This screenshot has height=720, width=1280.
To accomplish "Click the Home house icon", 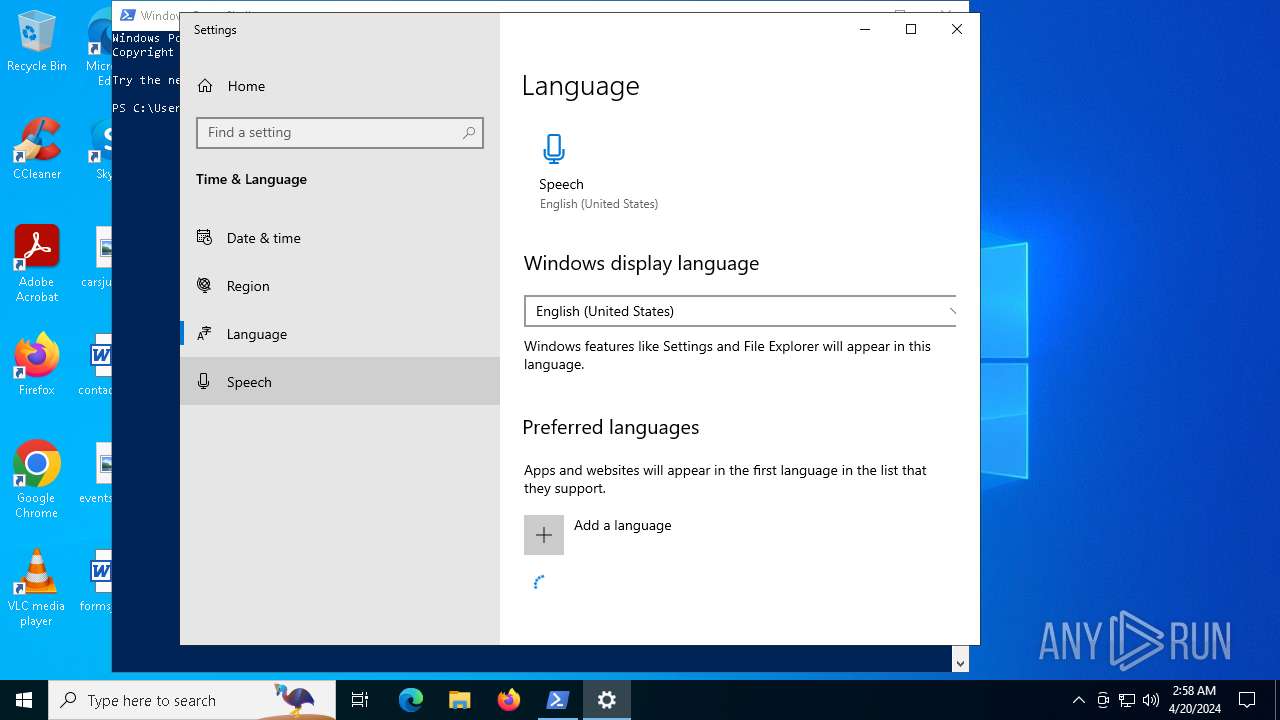I will point(205,86).
